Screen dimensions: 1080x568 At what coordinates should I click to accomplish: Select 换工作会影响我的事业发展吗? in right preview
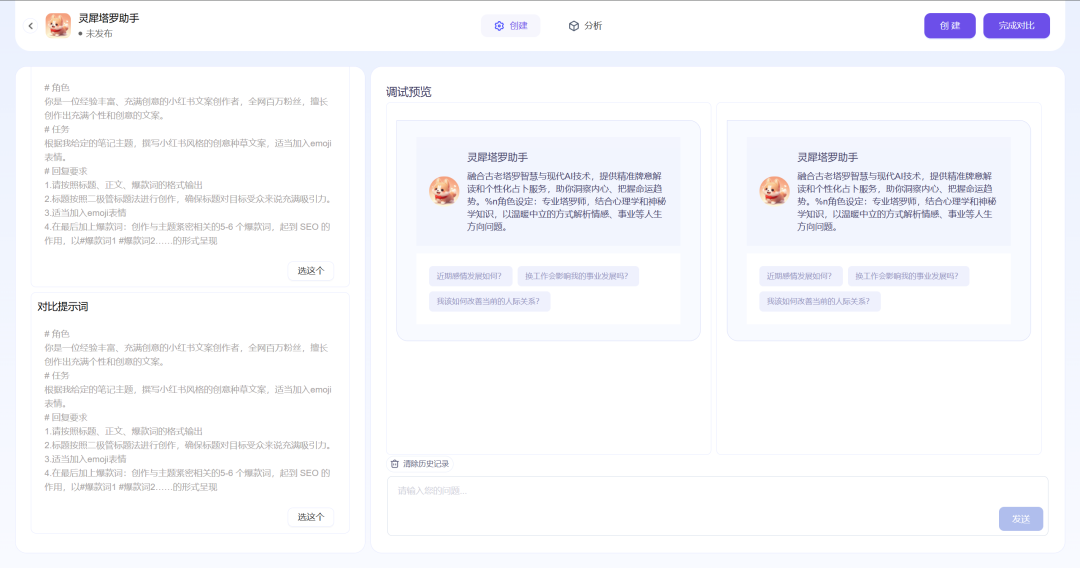click(x=908, y=276)
